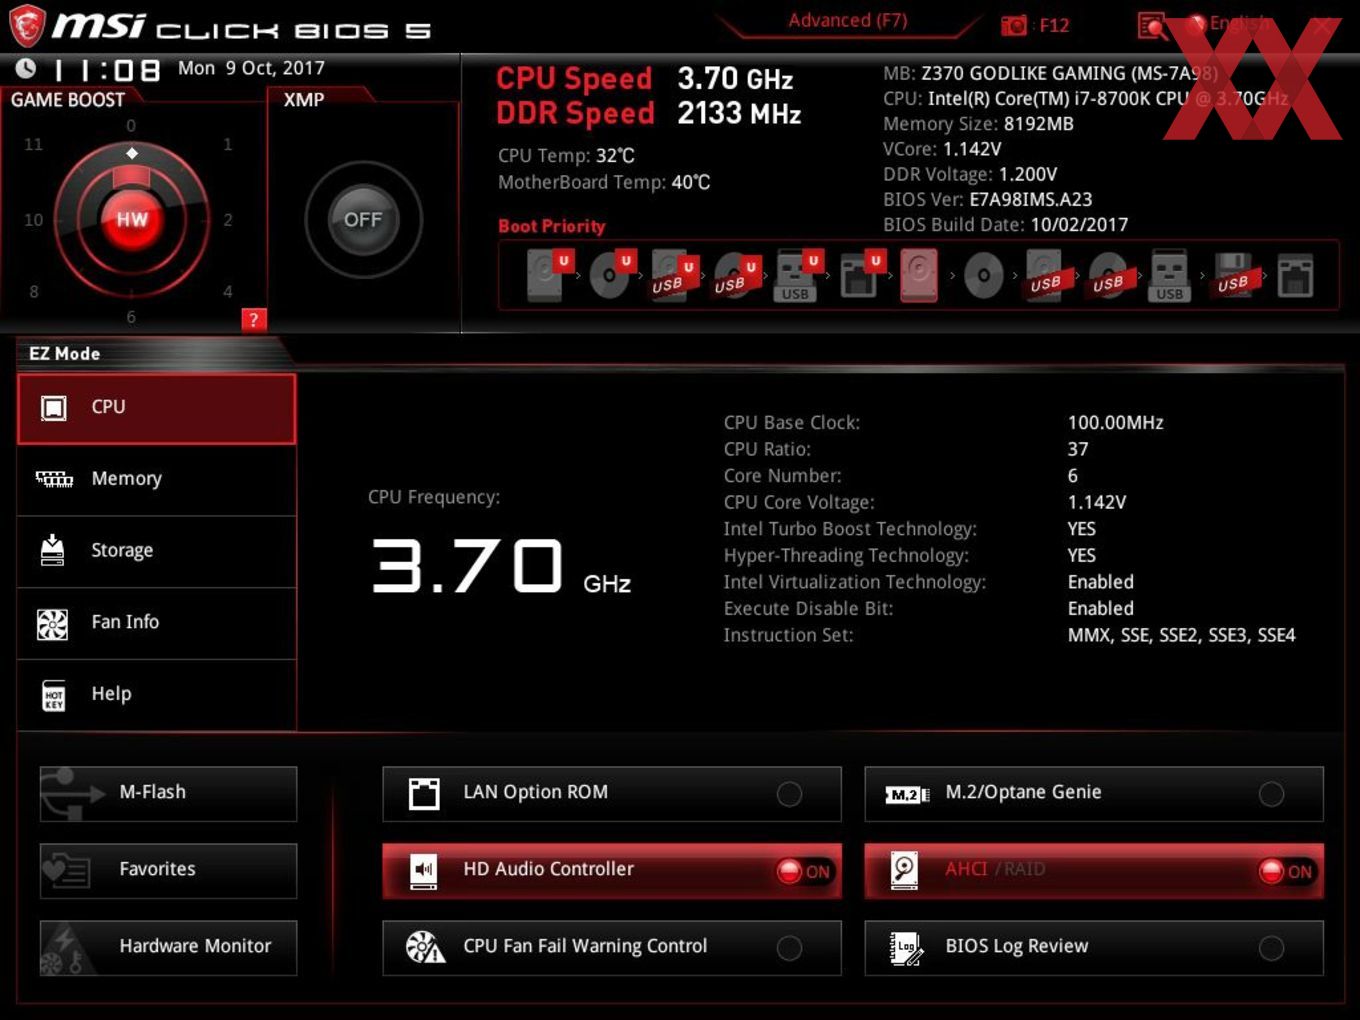Click the date Mon 9 Oct, 2017
Viewport: 1360px width, 1020px height.
pos(251,68)
